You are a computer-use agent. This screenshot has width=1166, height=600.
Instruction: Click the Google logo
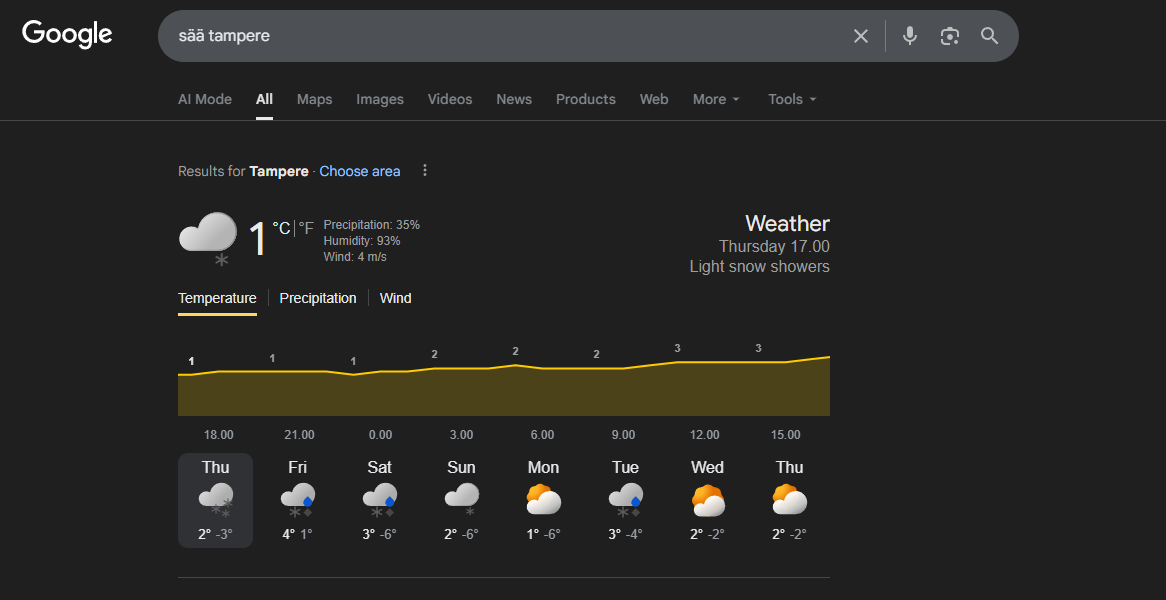tap(67, 34)
